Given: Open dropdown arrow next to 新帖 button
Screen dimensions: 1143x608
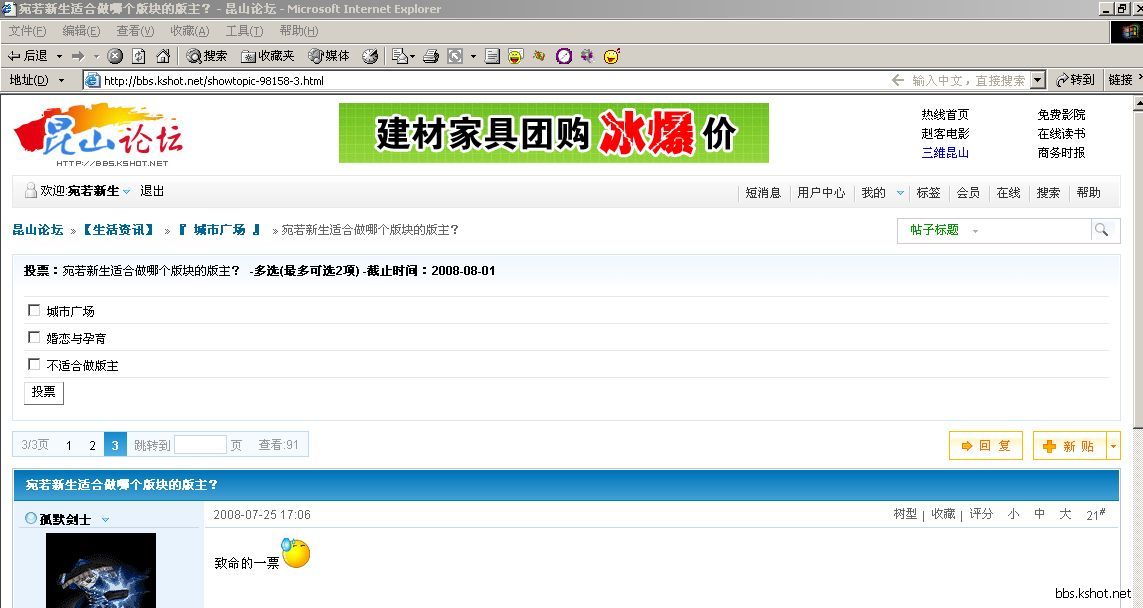Looking at the screenshot, I should point(1114,446).
